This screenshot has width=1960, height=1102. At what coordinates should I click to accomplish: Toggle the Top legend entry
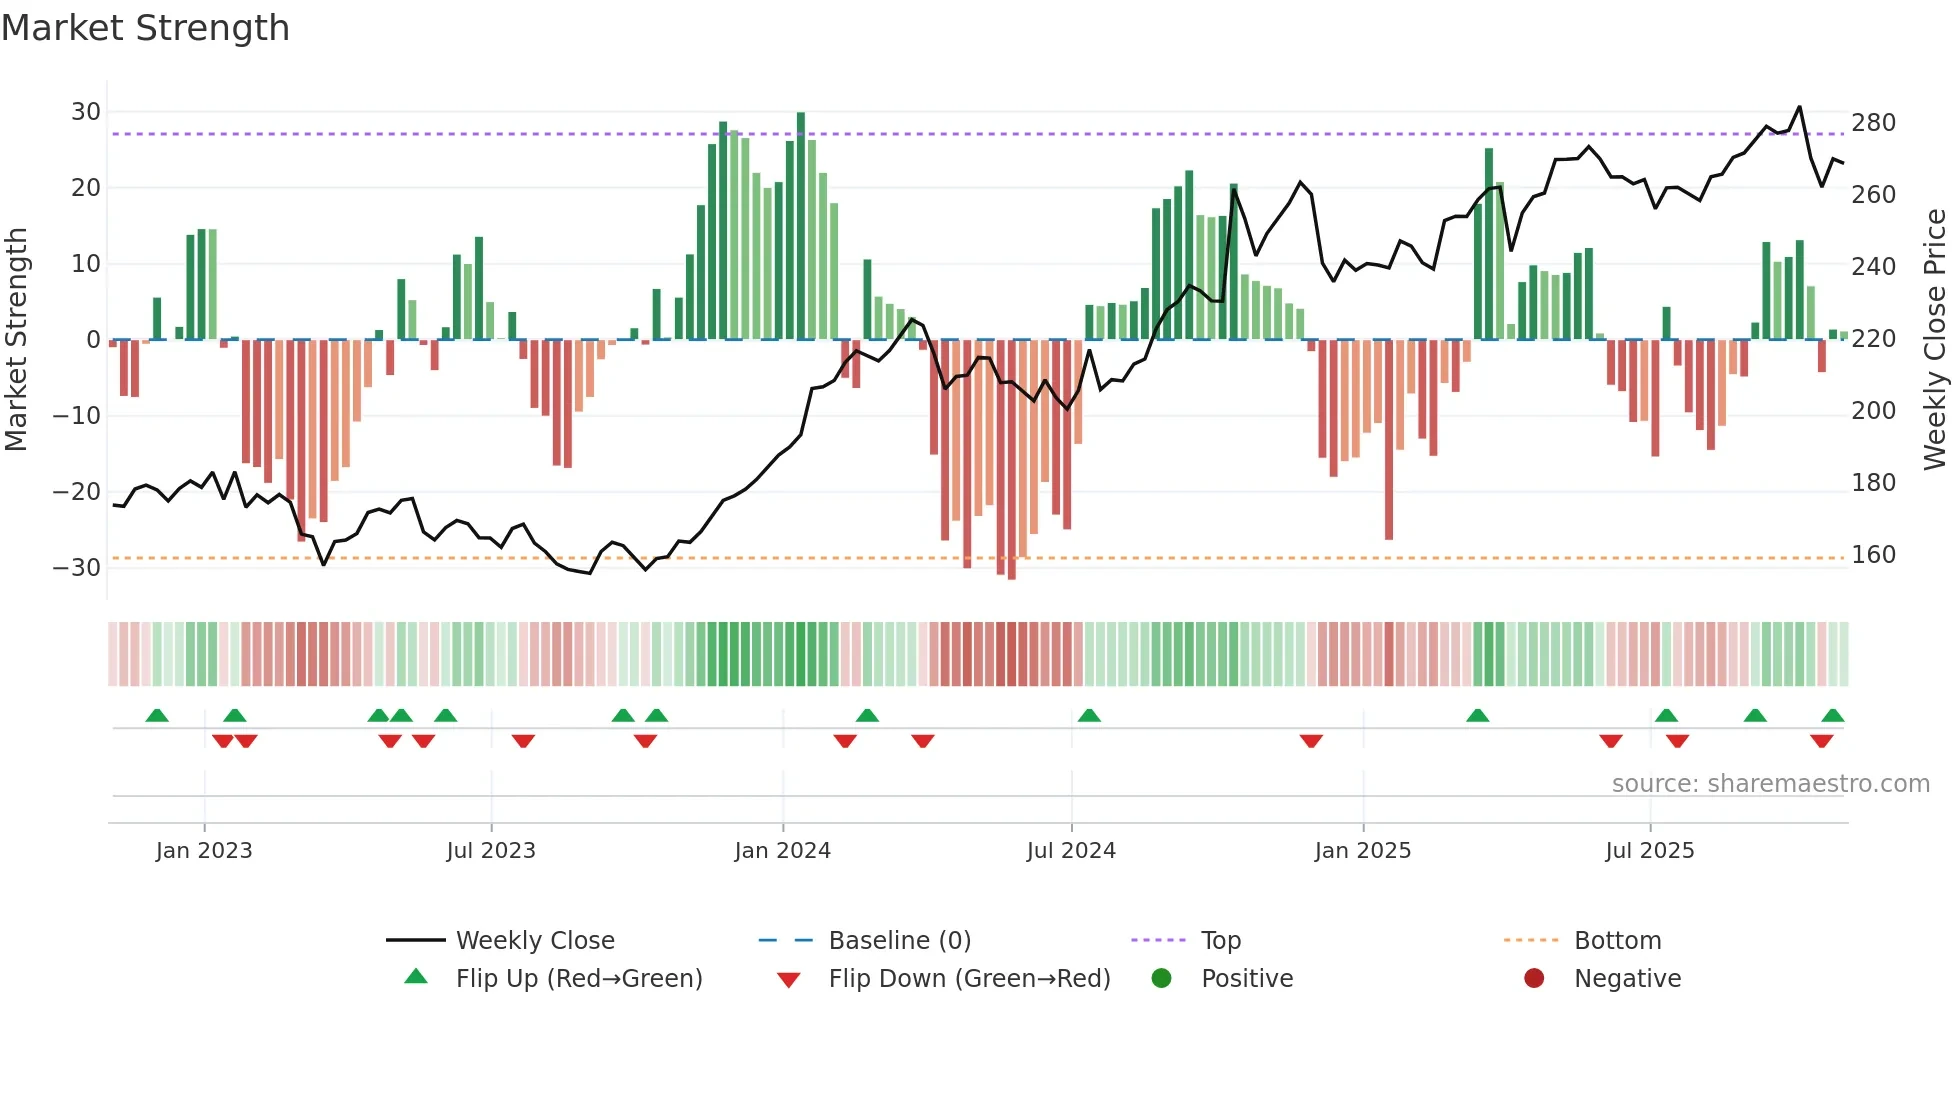point(1186,940)
